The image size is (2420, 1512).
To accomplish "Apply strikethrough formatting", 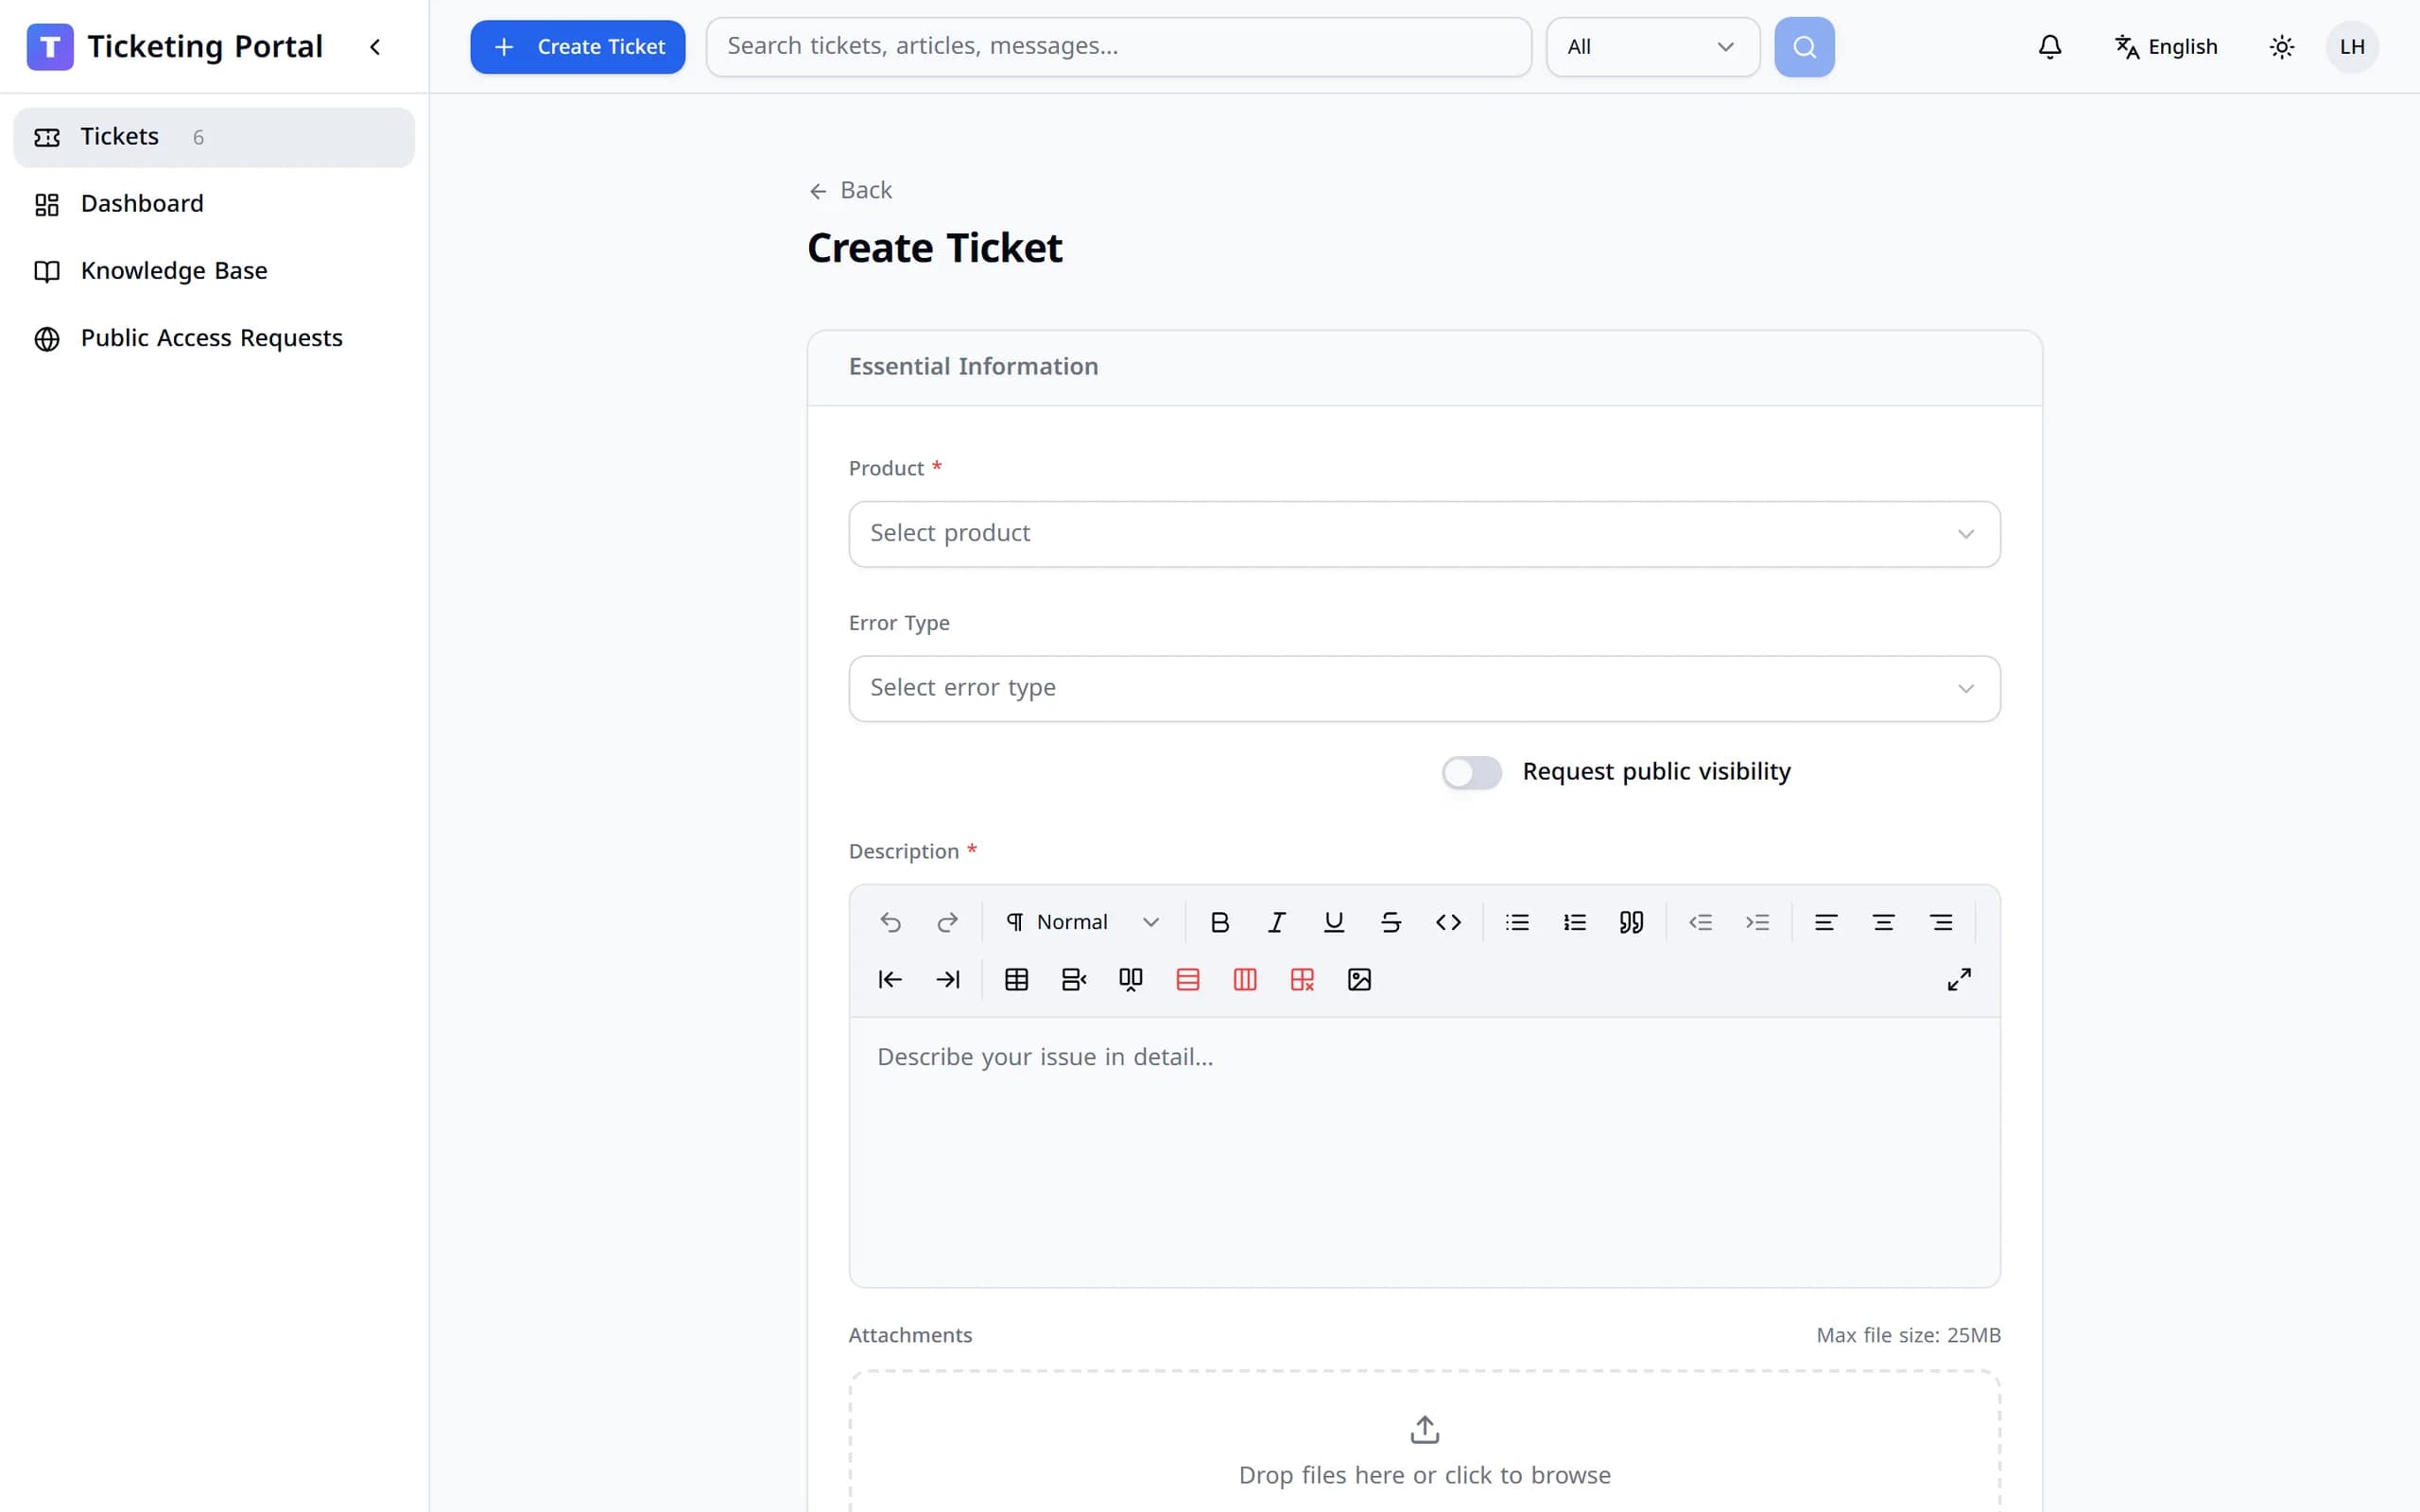I will (x=1391, y=922).
